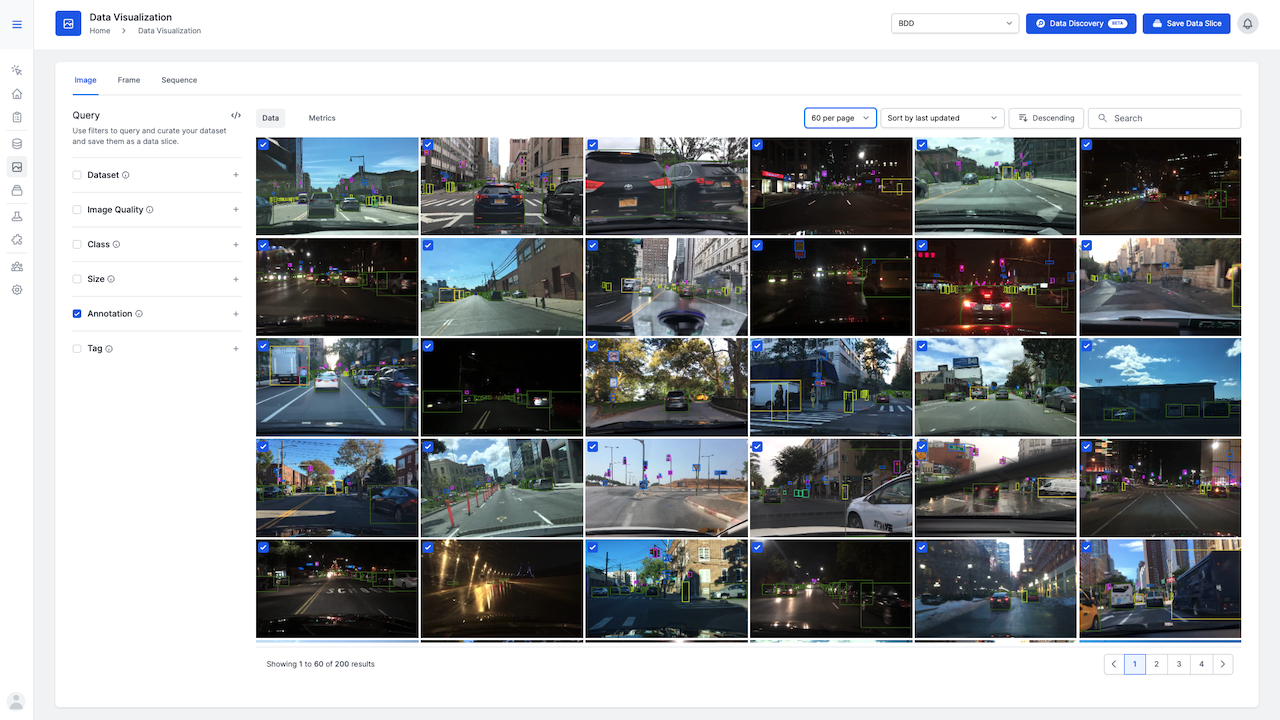Viewport: 1280px width, 720px height.
Task: Select the Data view tab
Action: 270,118
